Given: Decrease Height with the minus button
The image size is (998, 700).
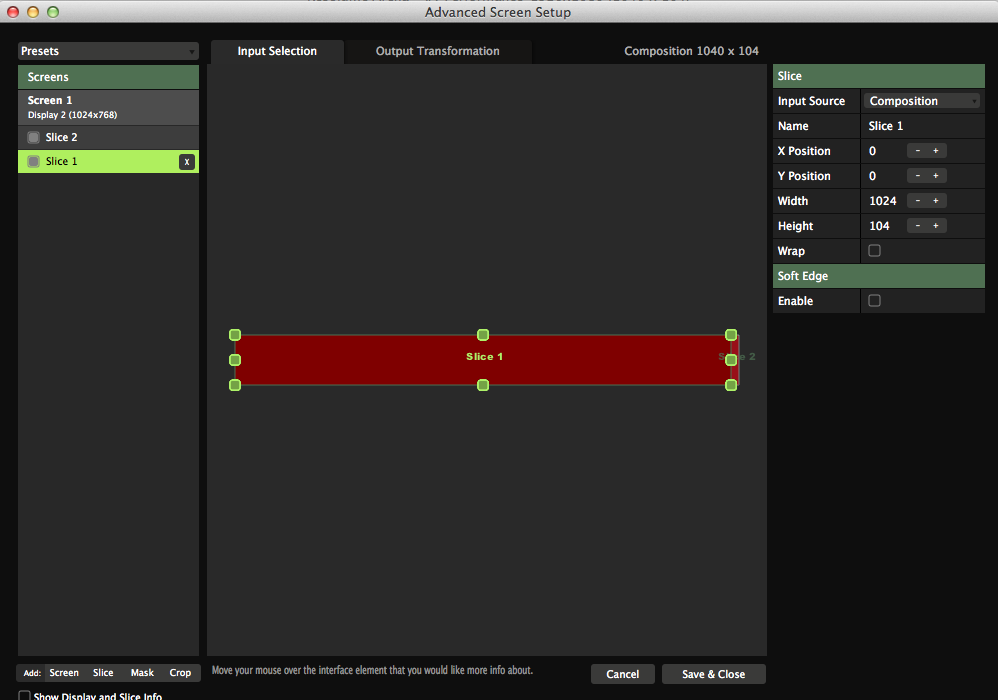Looking at the screenshot, I should click(x=917, y=226).
